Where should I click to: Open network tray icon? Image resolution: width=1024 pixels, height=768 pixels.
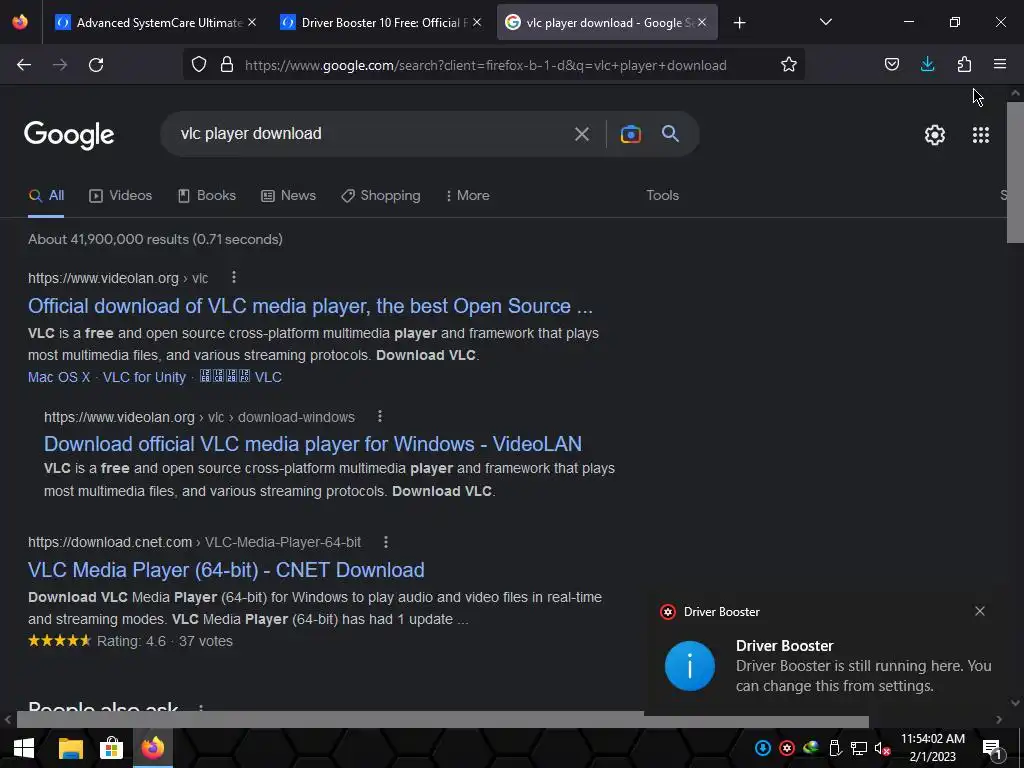(859, 748)
